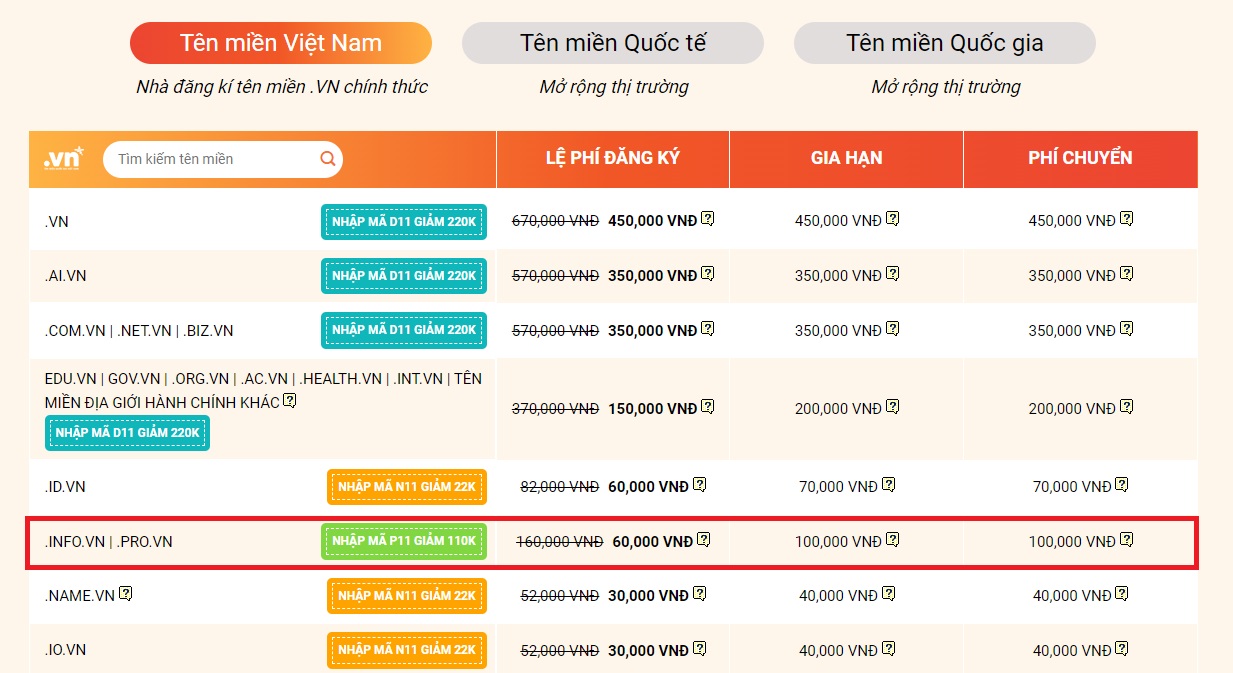
Task: Open info icon beside .INFO.VN transfer fee 100,000 VNĐ
Action: point(1127,539)
